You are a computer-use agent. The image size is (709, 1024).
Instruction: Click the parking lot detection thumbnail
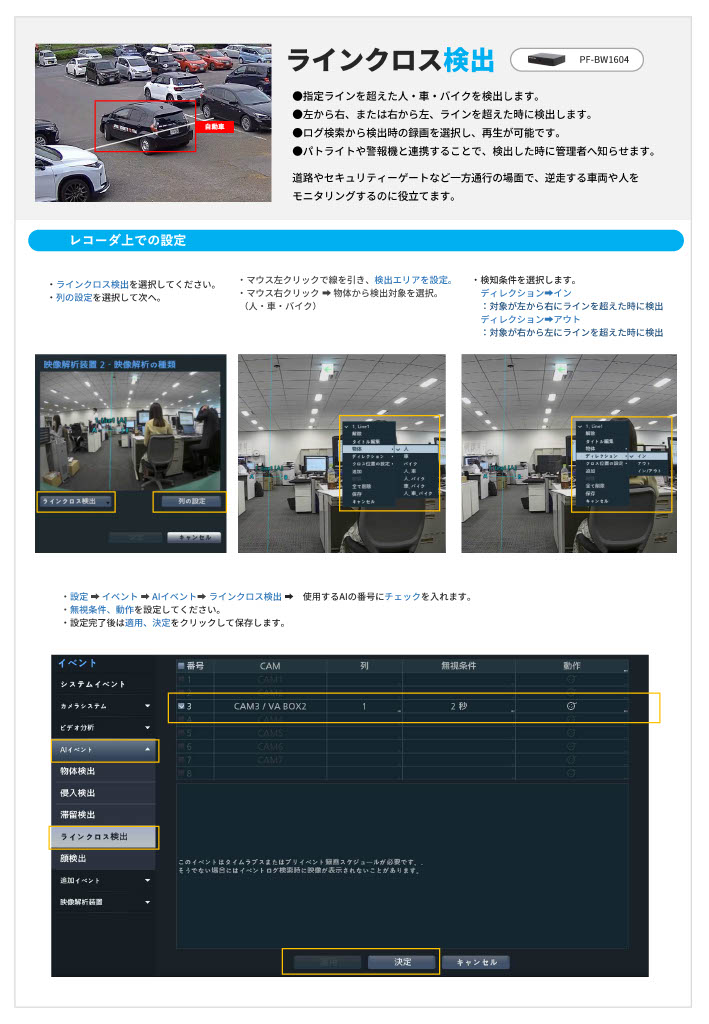point(153,122)
